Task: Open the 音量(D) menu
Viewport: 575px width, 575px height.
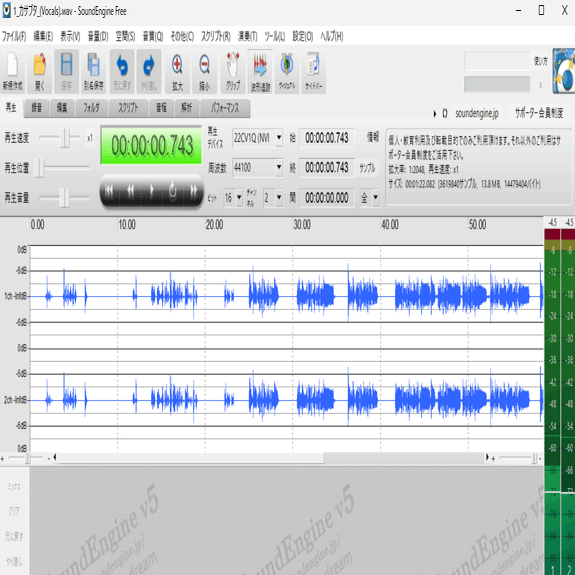Action: 98,36
